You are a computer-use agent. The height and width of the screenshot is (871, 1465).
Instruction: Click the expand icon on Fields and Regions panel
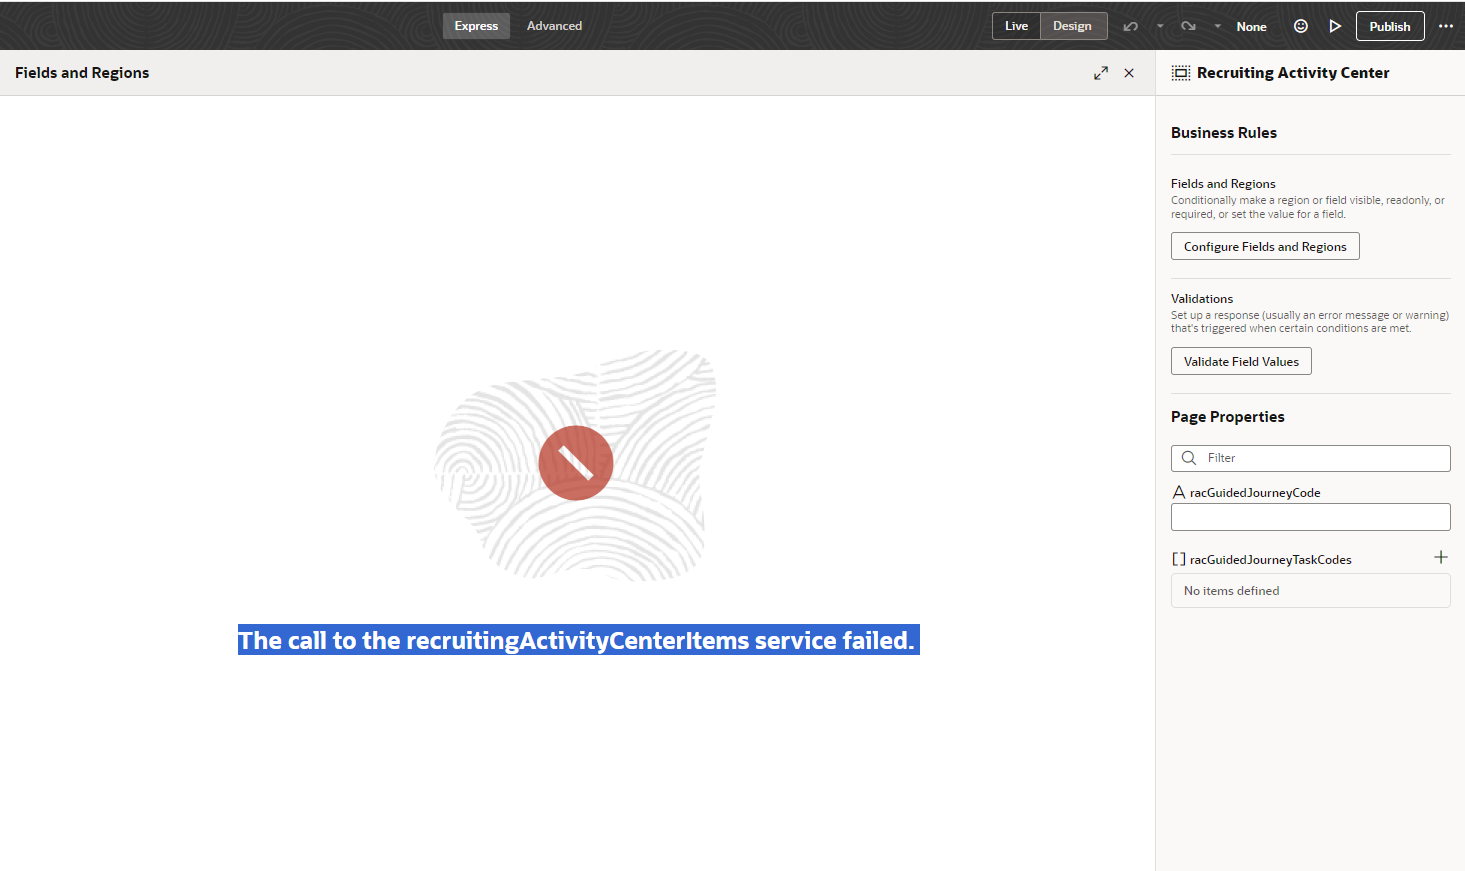[x=1100, y=72]
